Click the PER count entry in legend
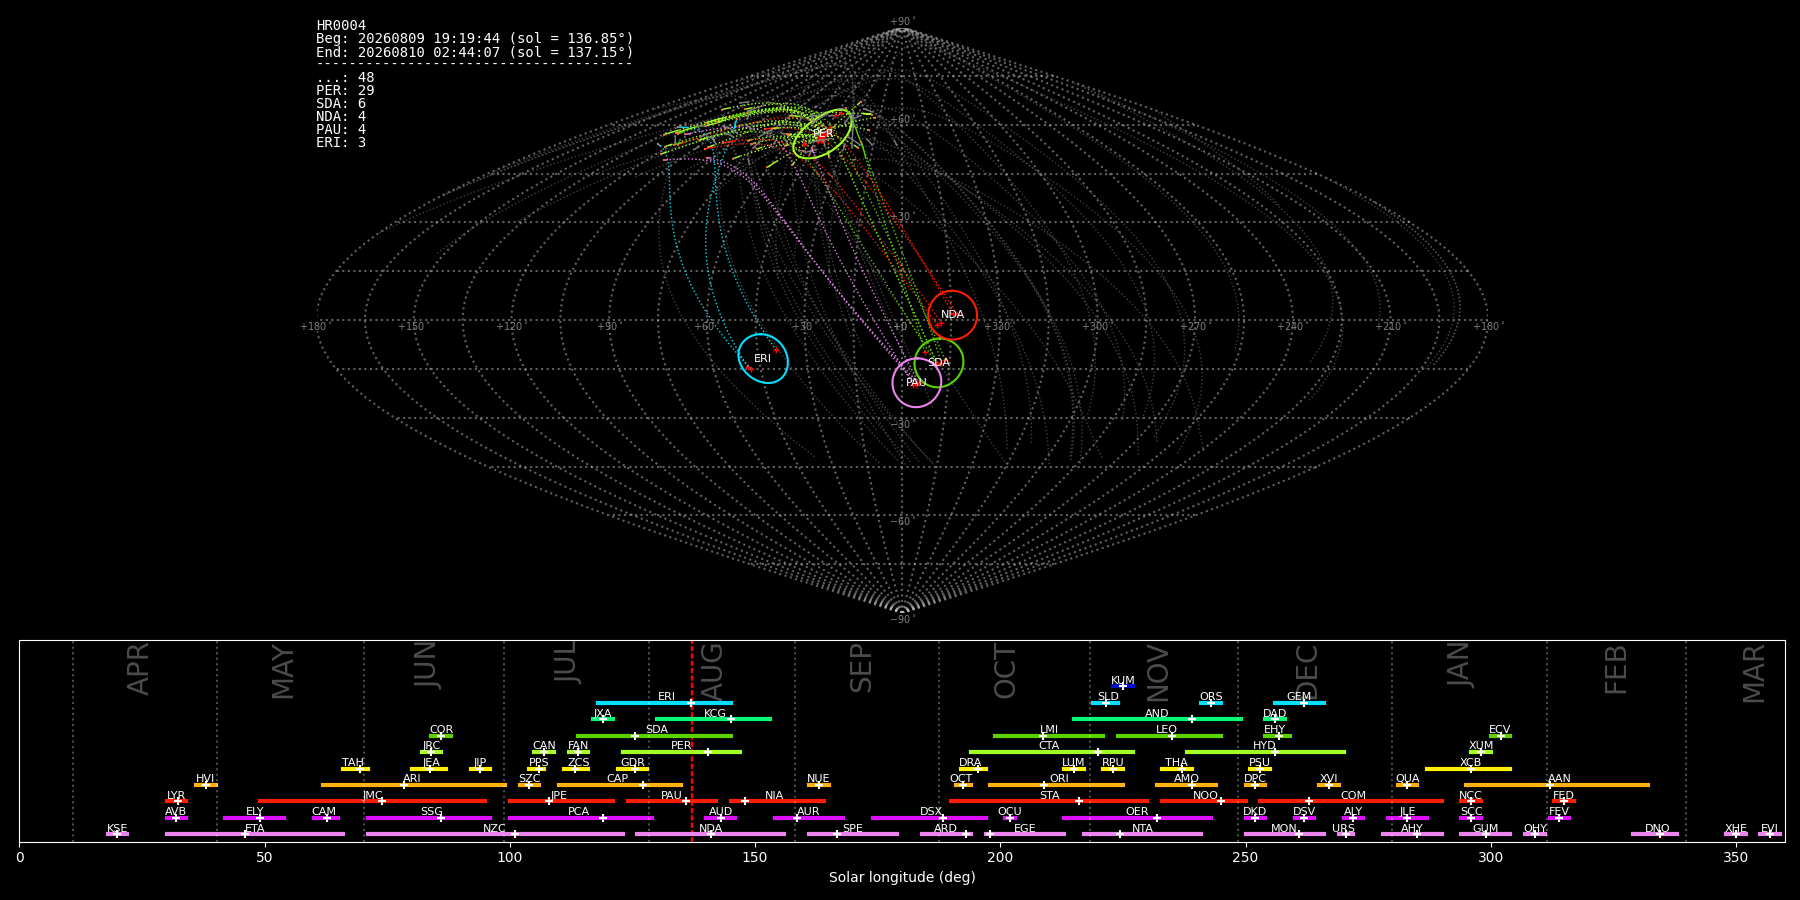Screen dimensions: 1800x900 345,90
